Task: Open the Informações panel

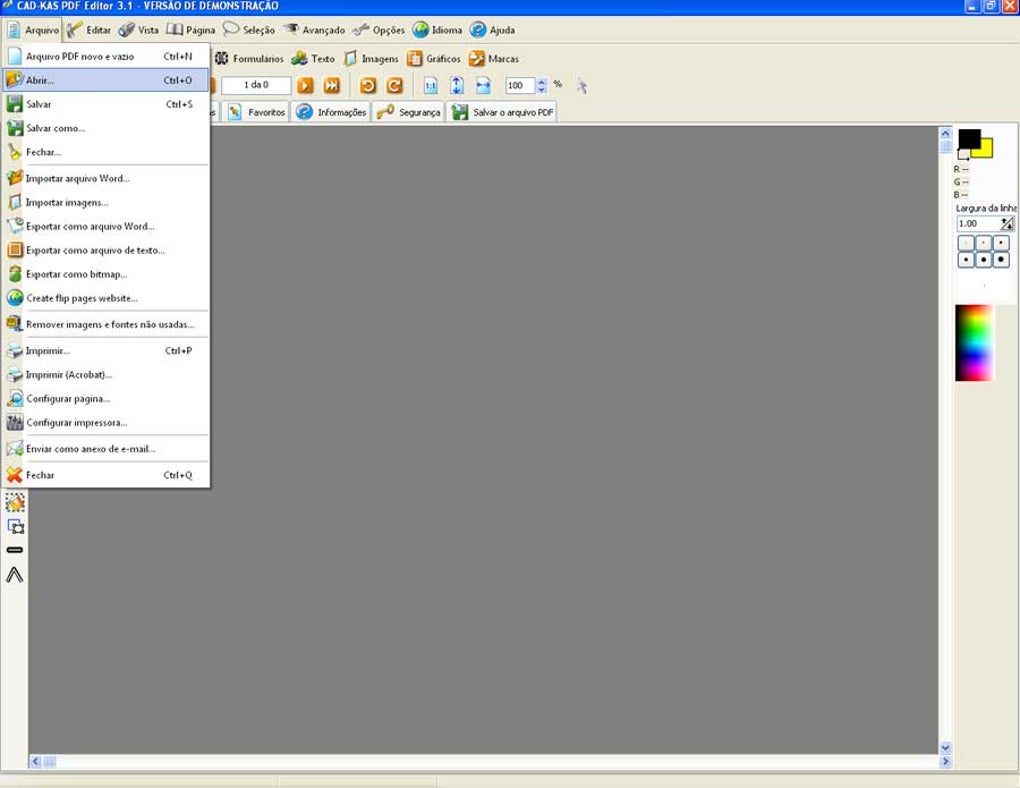Action: tap(331, 113)
